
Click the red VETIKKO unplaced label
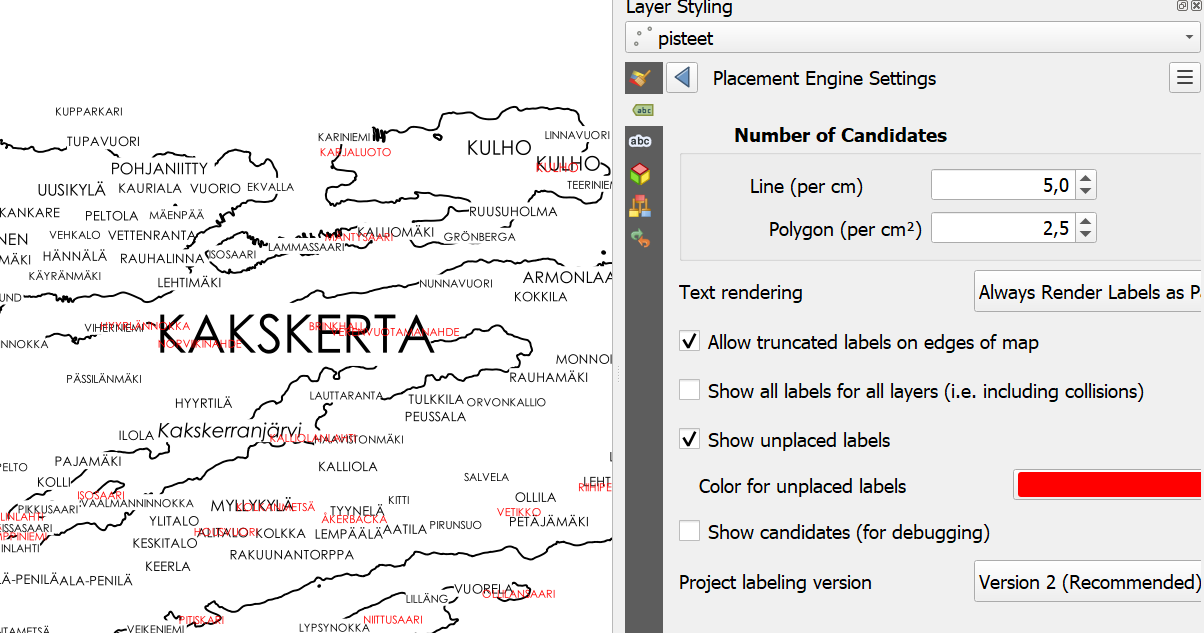click(x=519, y=512)
